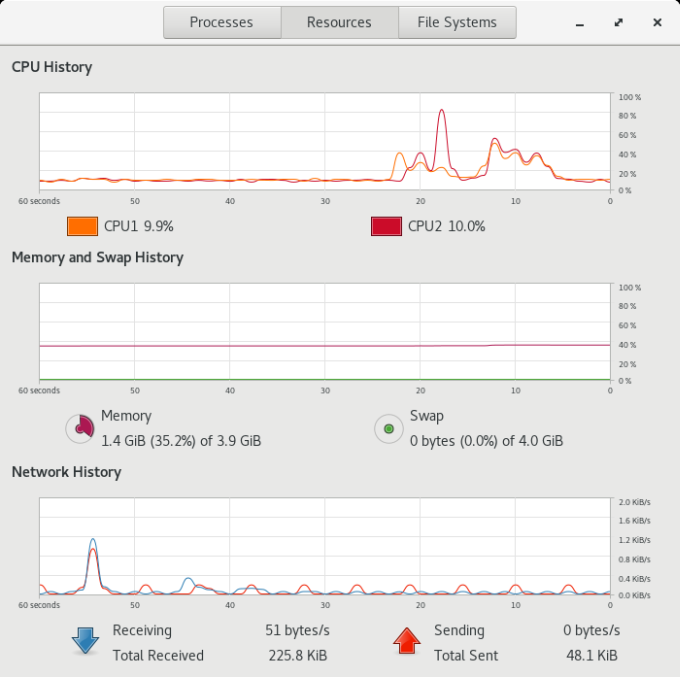Click the Memory pie chart icon
Viewport: 680px width, 677px height.
tap(80, 429)
